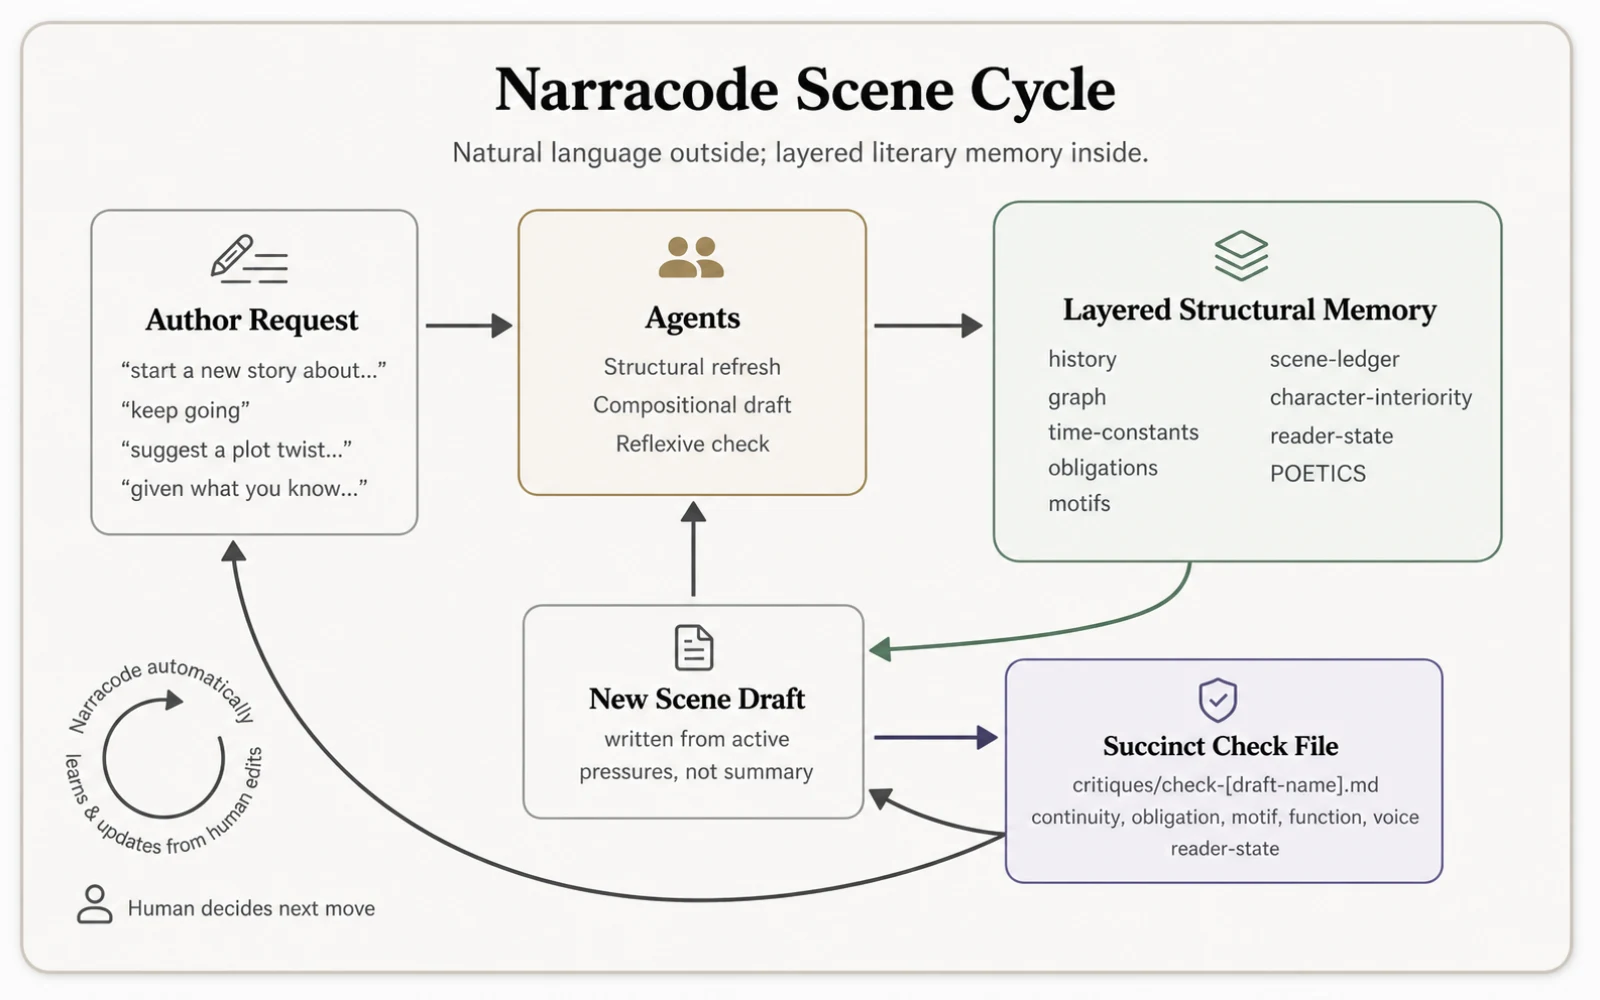This screenshot has height=1000, width=1600.
Task: Click 'reader-state' in the Succinct Check File box
Action: (1225, 849)
